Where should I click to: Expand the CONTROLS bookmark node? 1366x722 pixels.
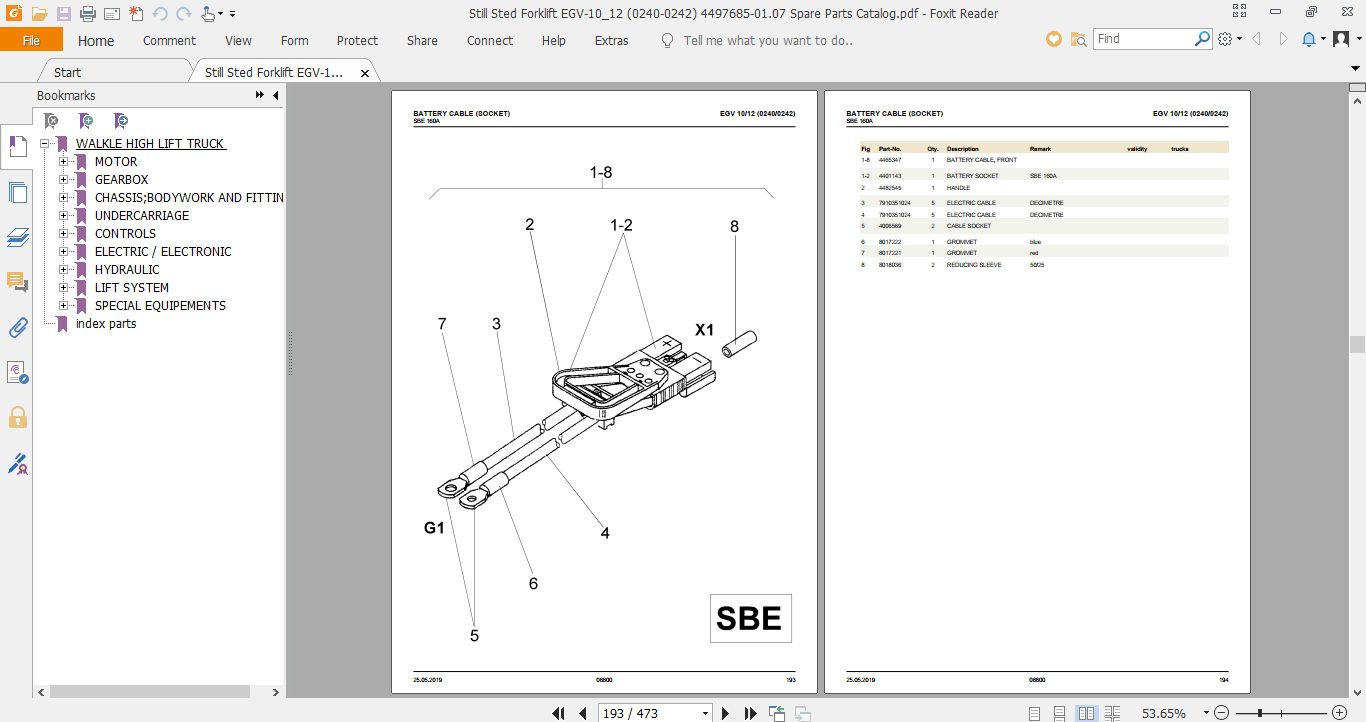pos(64,234)
